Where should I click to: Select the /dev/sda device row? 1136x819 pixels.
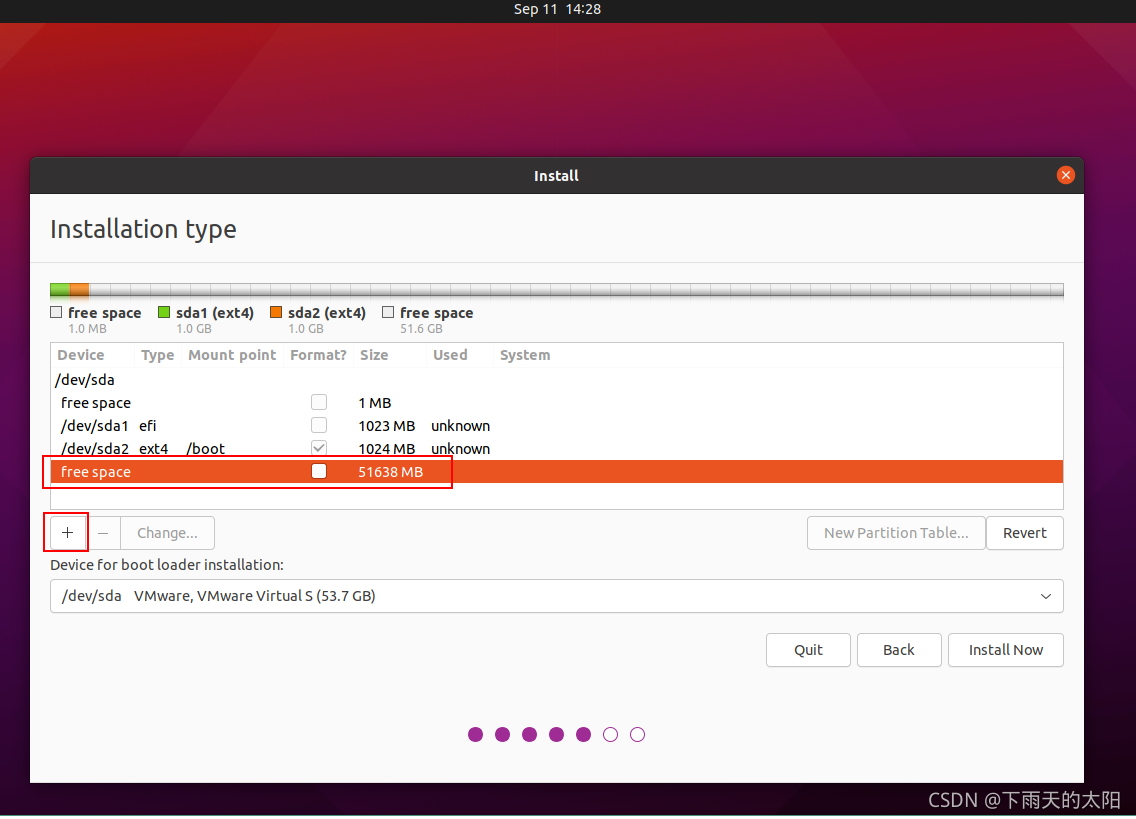pos(556,380)
